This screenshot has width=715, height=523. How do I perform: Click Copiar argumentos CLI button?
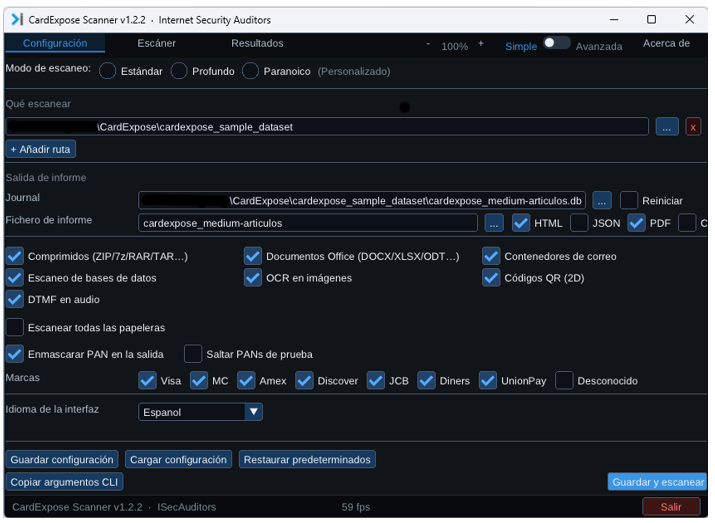[x=64, y=482]
